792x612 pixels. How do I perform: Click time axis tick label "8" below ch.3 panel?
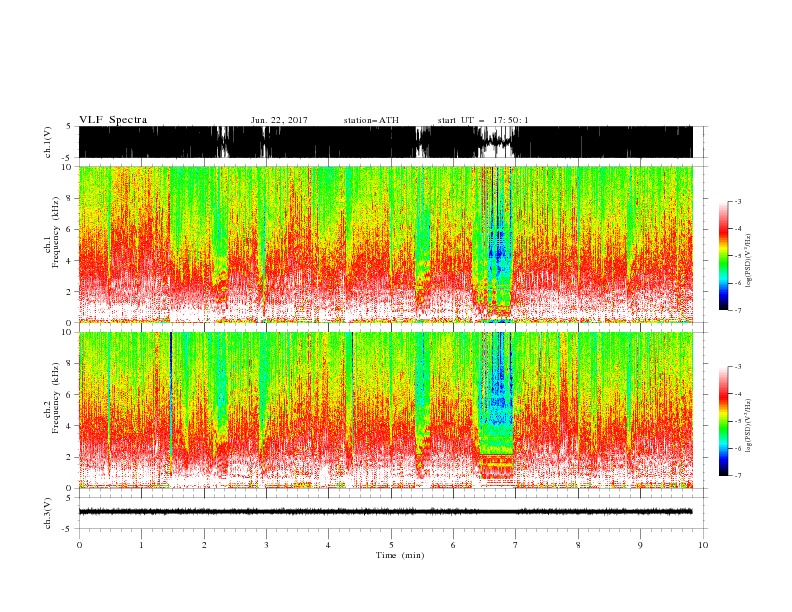(x=578, y=545)
